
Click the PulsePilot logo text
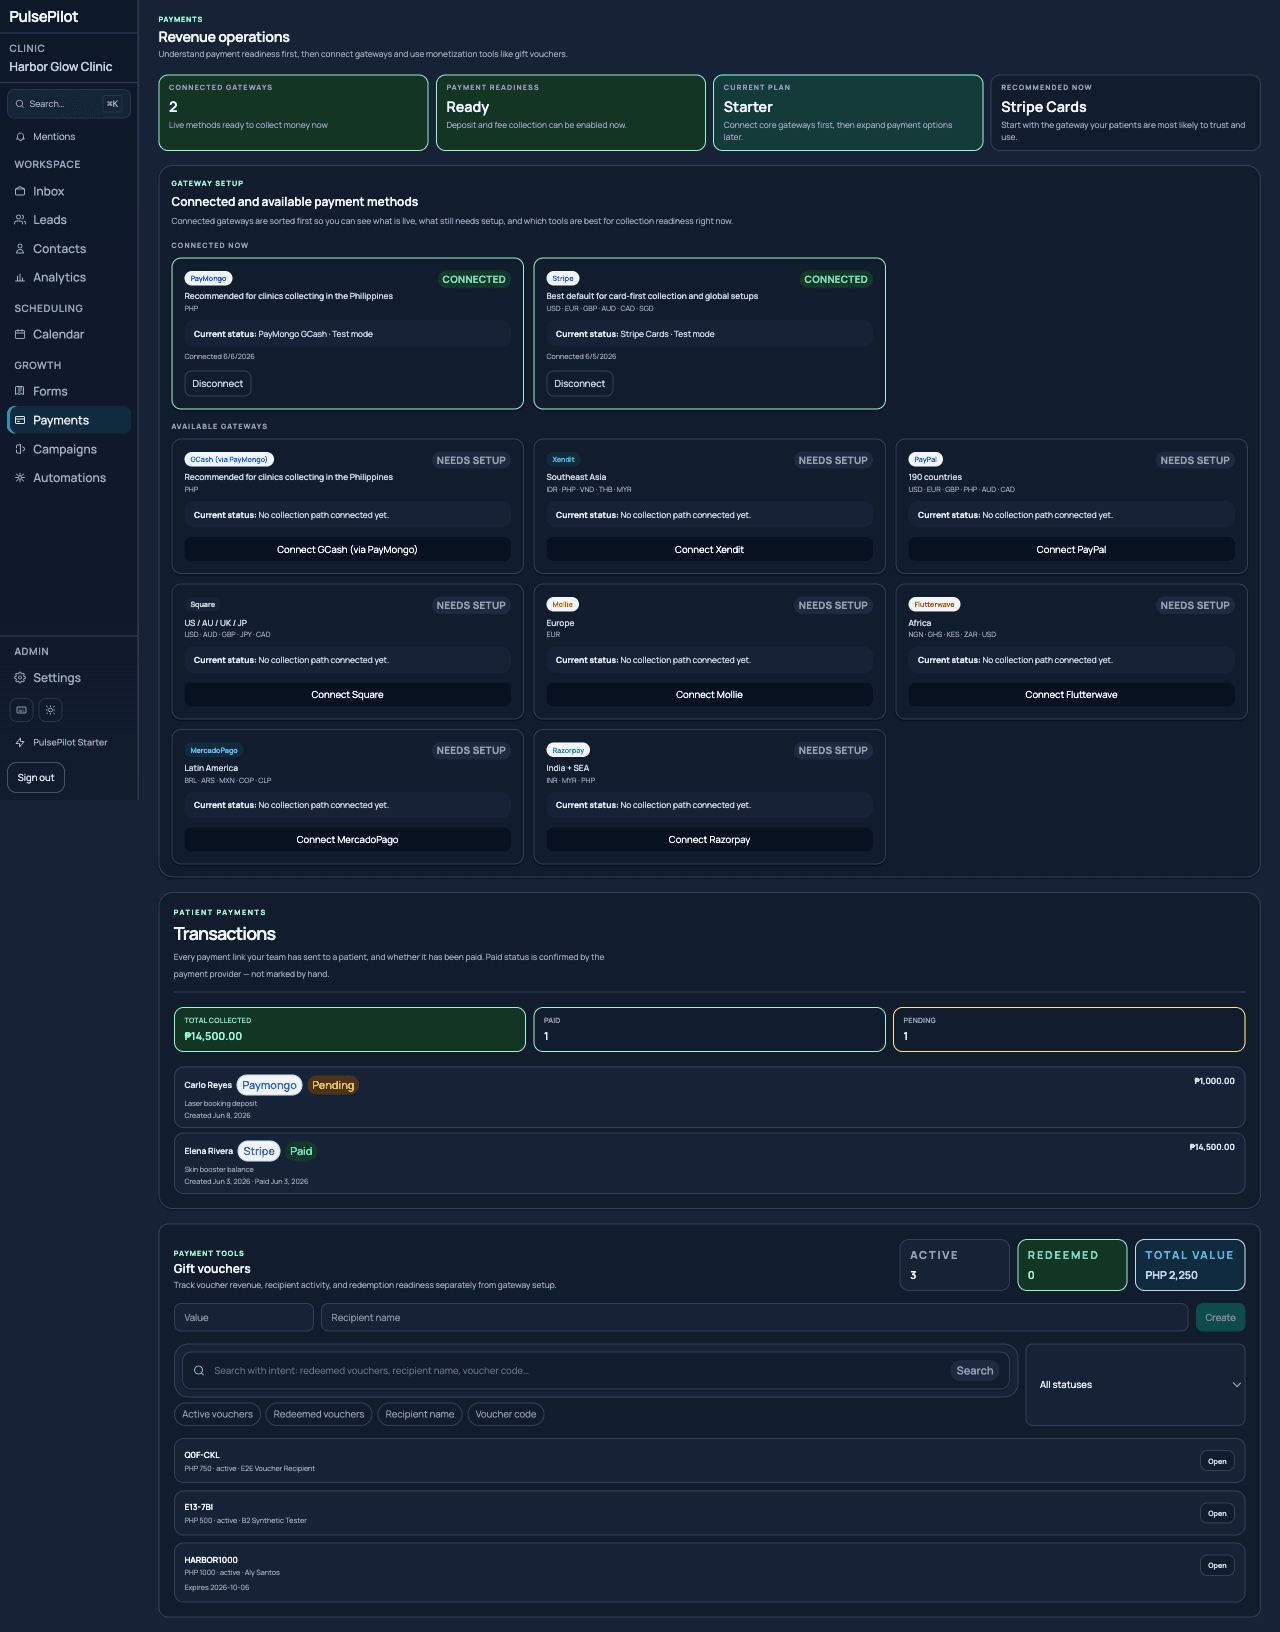[44, 17]
